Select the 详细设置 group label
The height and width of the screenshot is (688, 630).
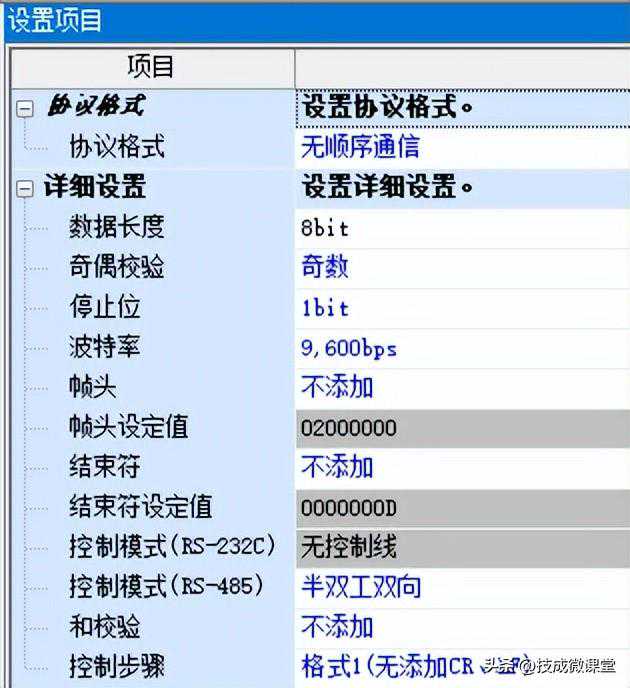(x=94, y=188)
